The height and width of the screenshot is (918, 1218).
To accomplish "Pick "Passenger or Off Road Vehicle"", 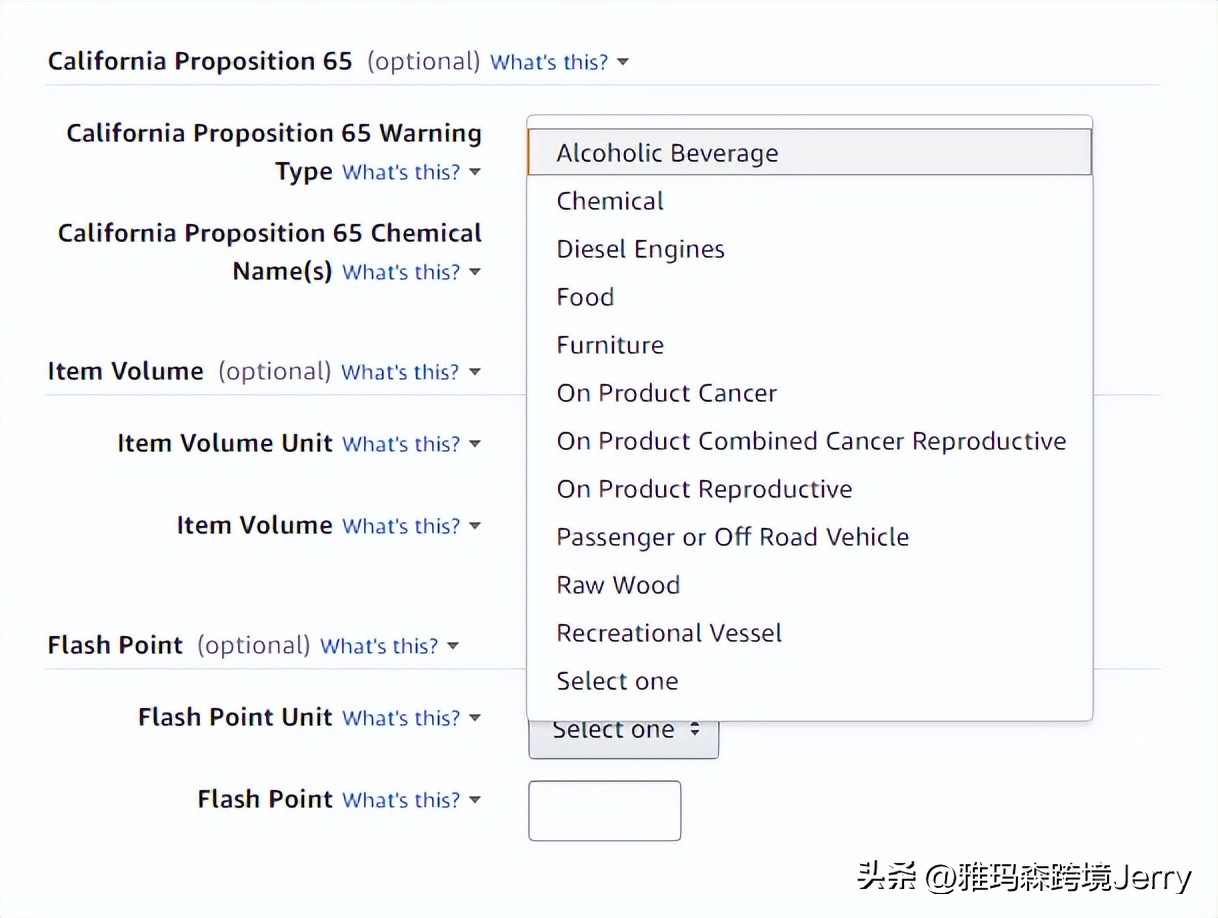I will 732,537.
